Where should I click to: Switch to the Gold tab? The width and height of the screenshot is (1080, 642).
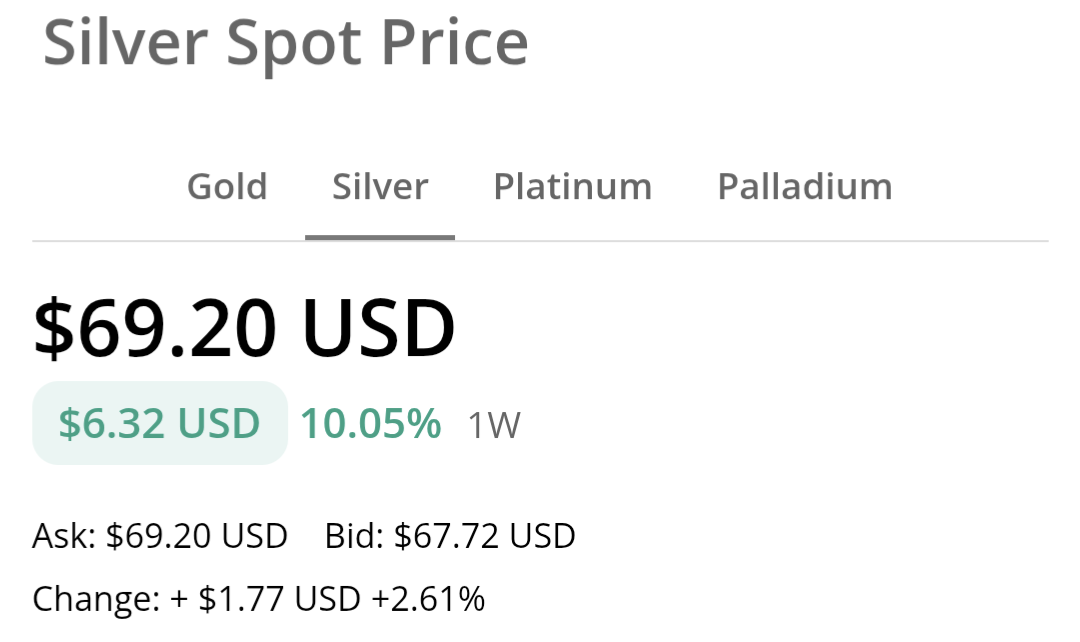coord(227,187)
